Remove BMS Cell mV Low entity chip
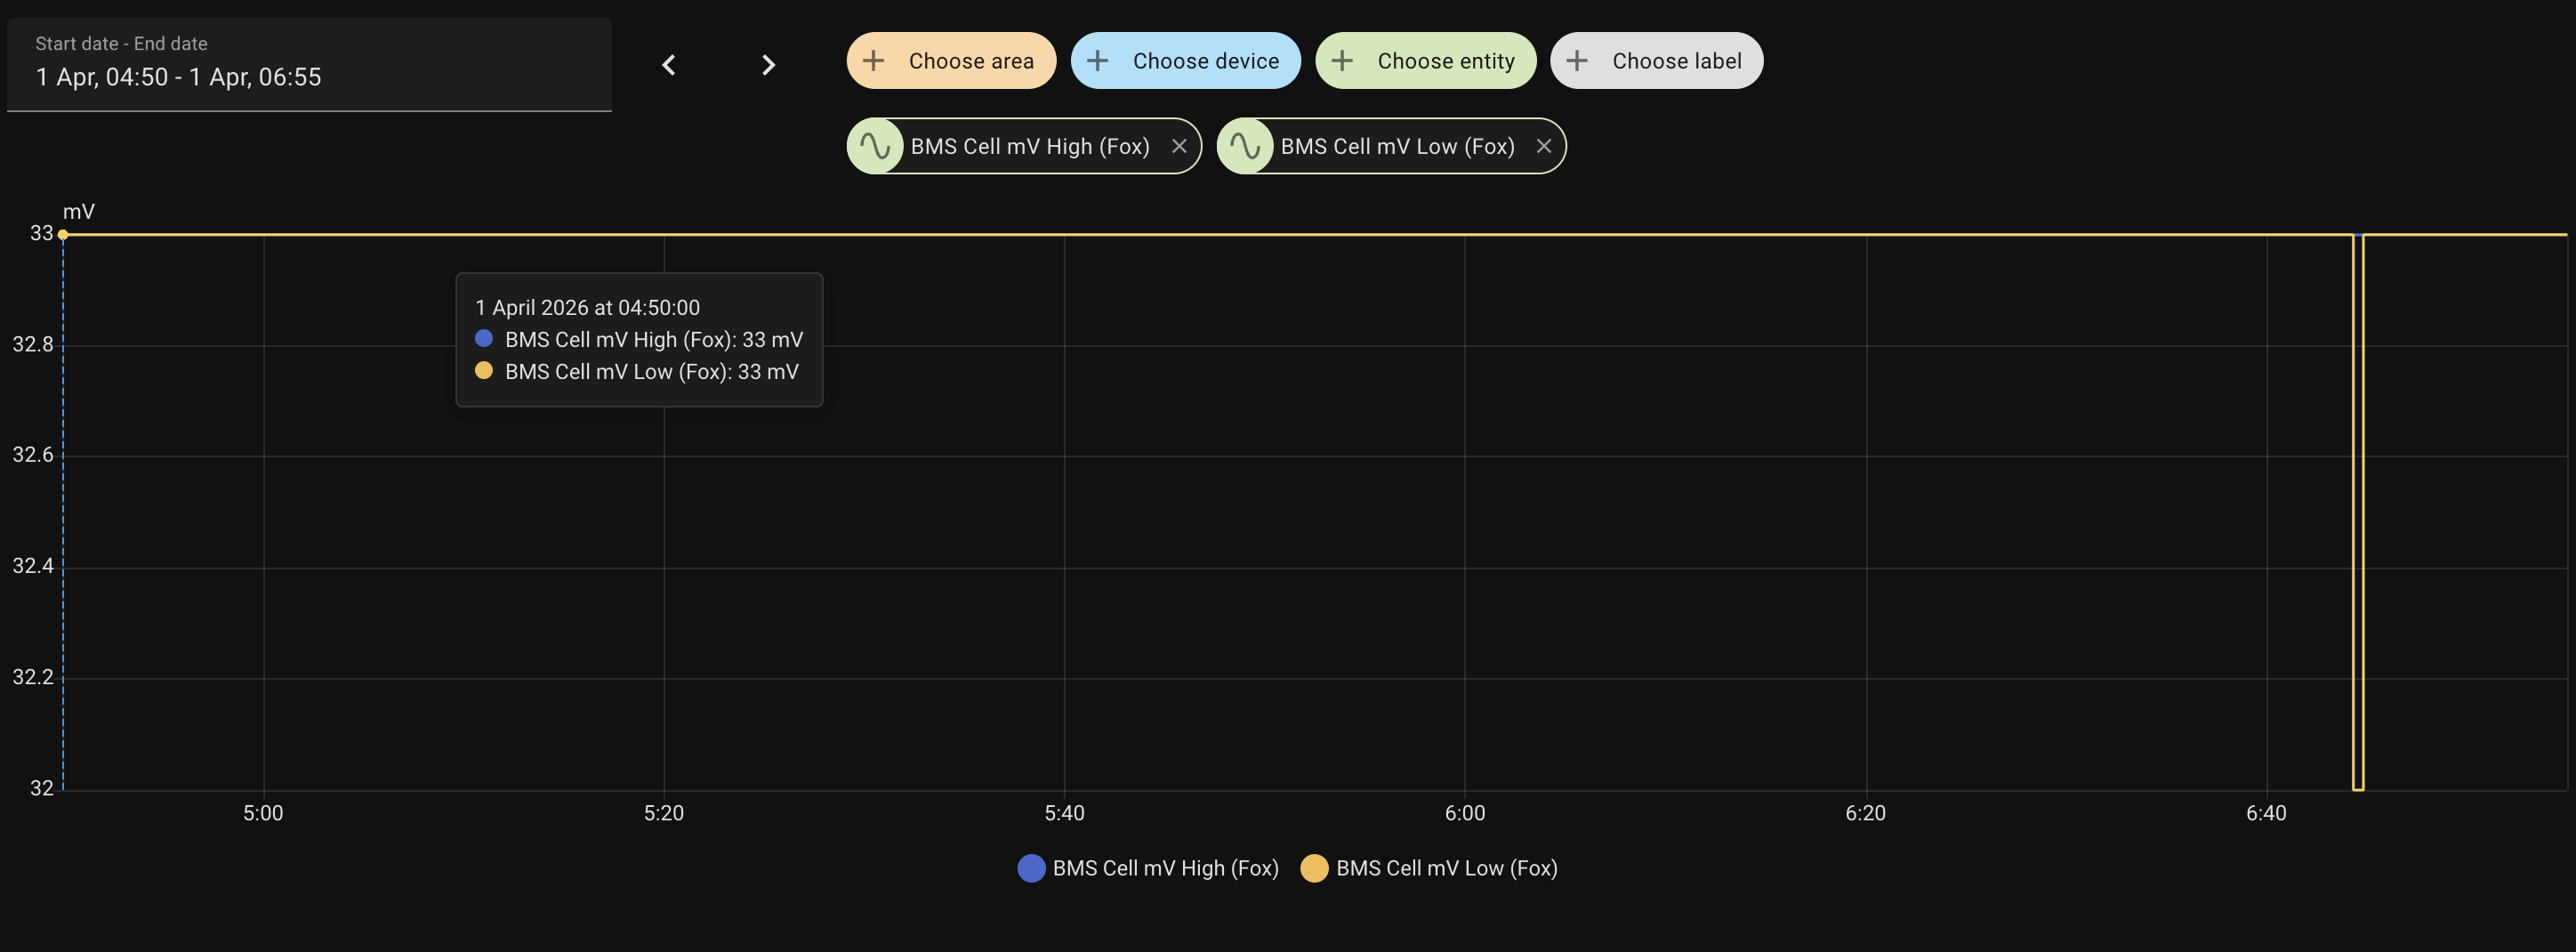 click(x=1544, y=146)
